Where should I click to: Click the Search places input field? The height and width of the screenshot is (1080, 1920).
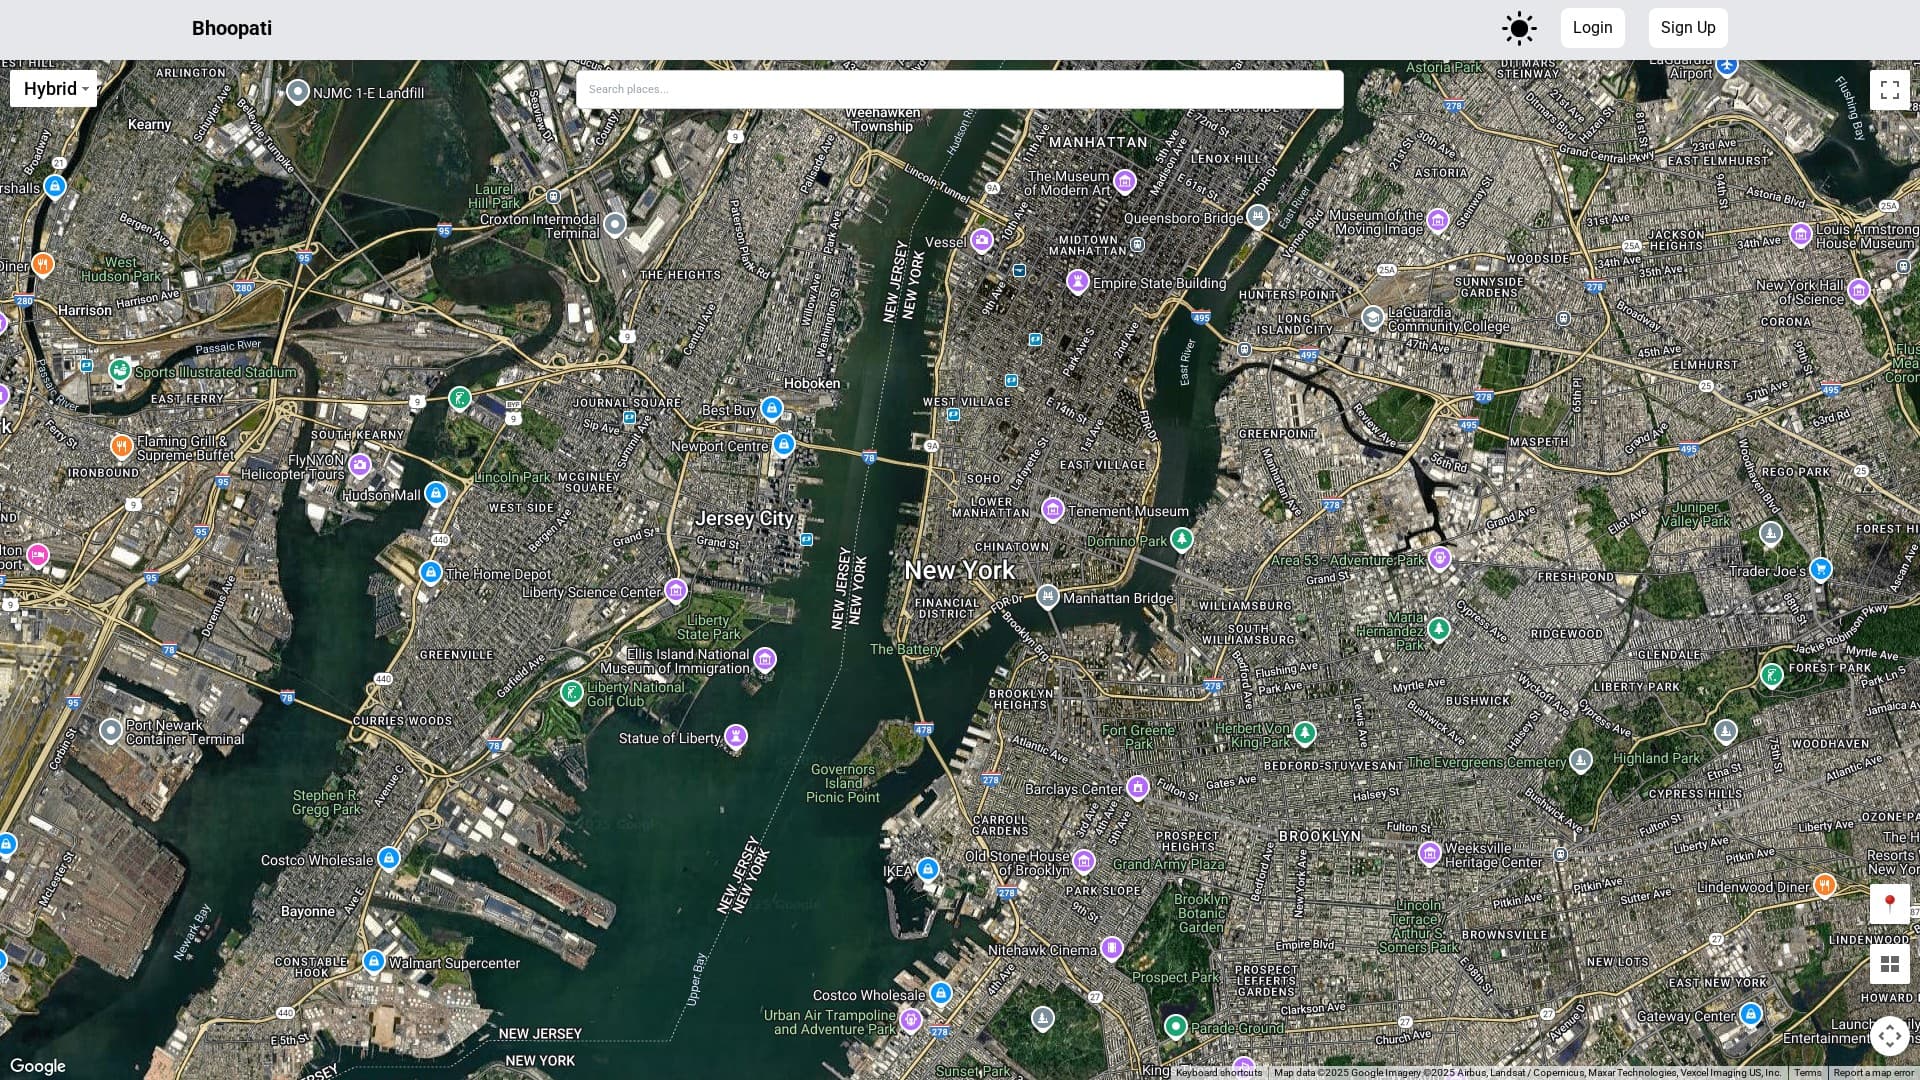959,89
